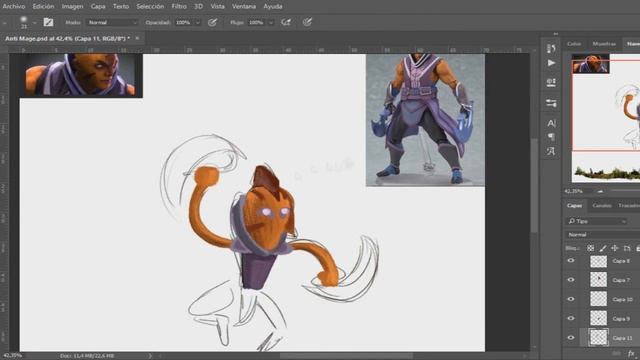Select the Capa 11 layer name
This screenshot has height=360, width=640.
[x=622, y=338]
